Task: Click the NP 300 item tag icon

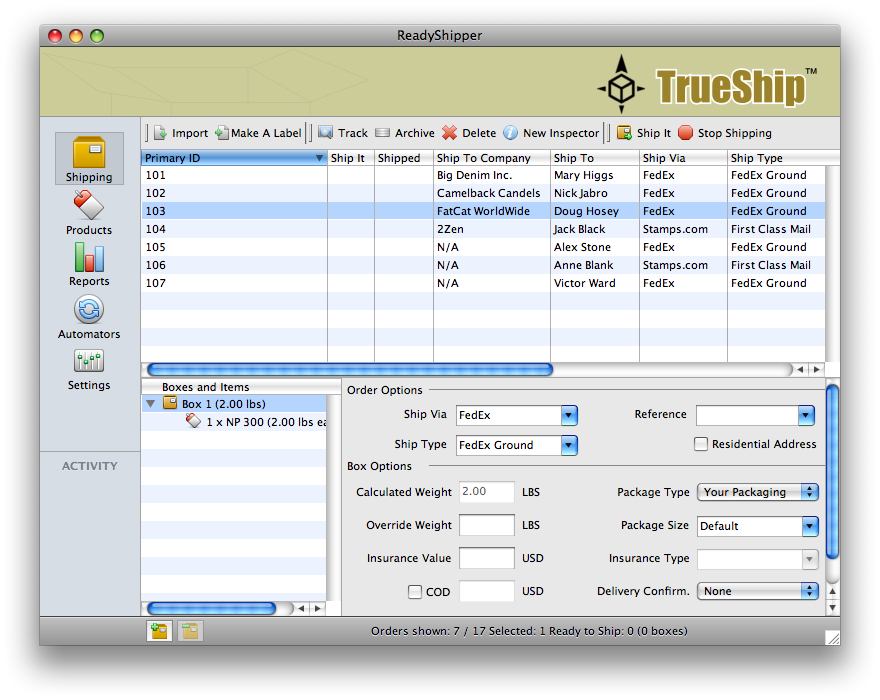Action: [193, 421]
